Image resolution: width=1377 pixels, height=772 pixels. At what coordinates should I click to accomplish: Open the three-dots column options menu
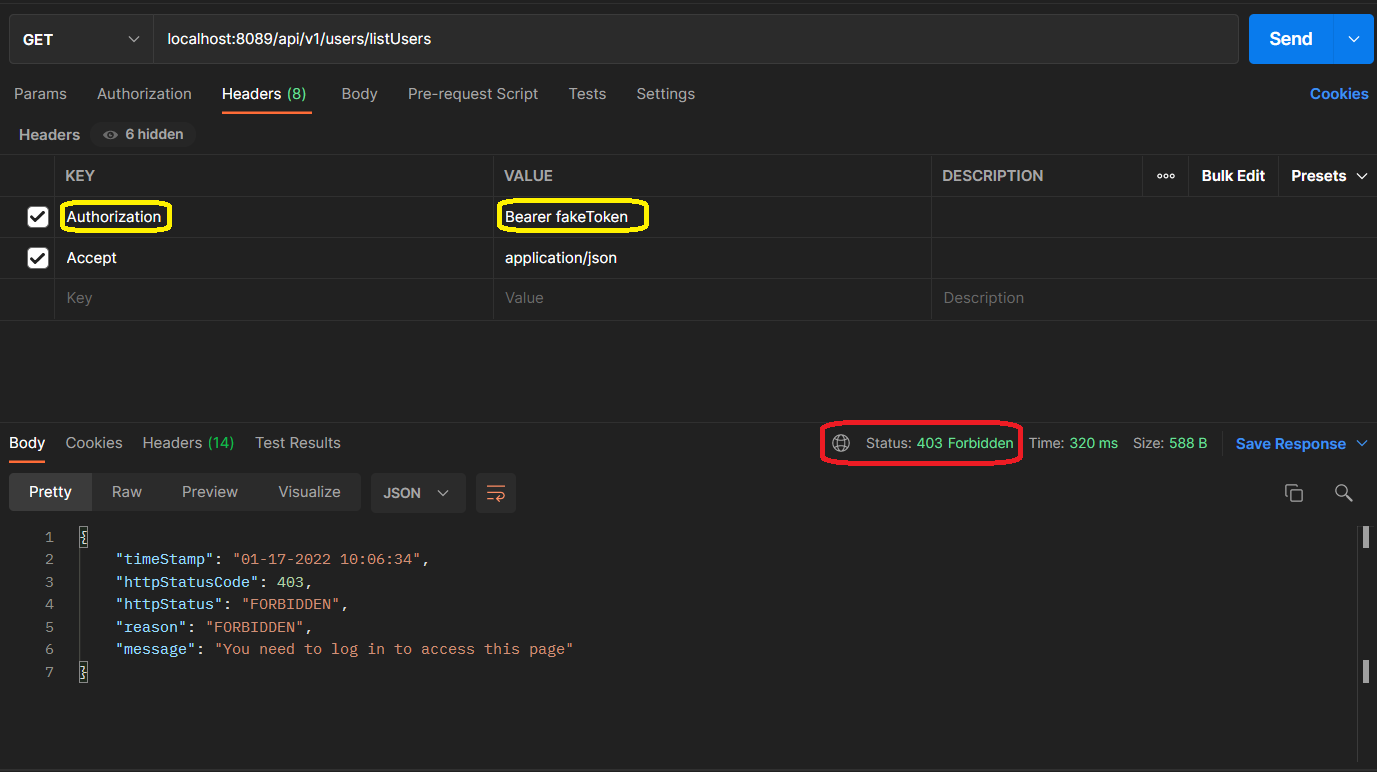coord(1165,176)
